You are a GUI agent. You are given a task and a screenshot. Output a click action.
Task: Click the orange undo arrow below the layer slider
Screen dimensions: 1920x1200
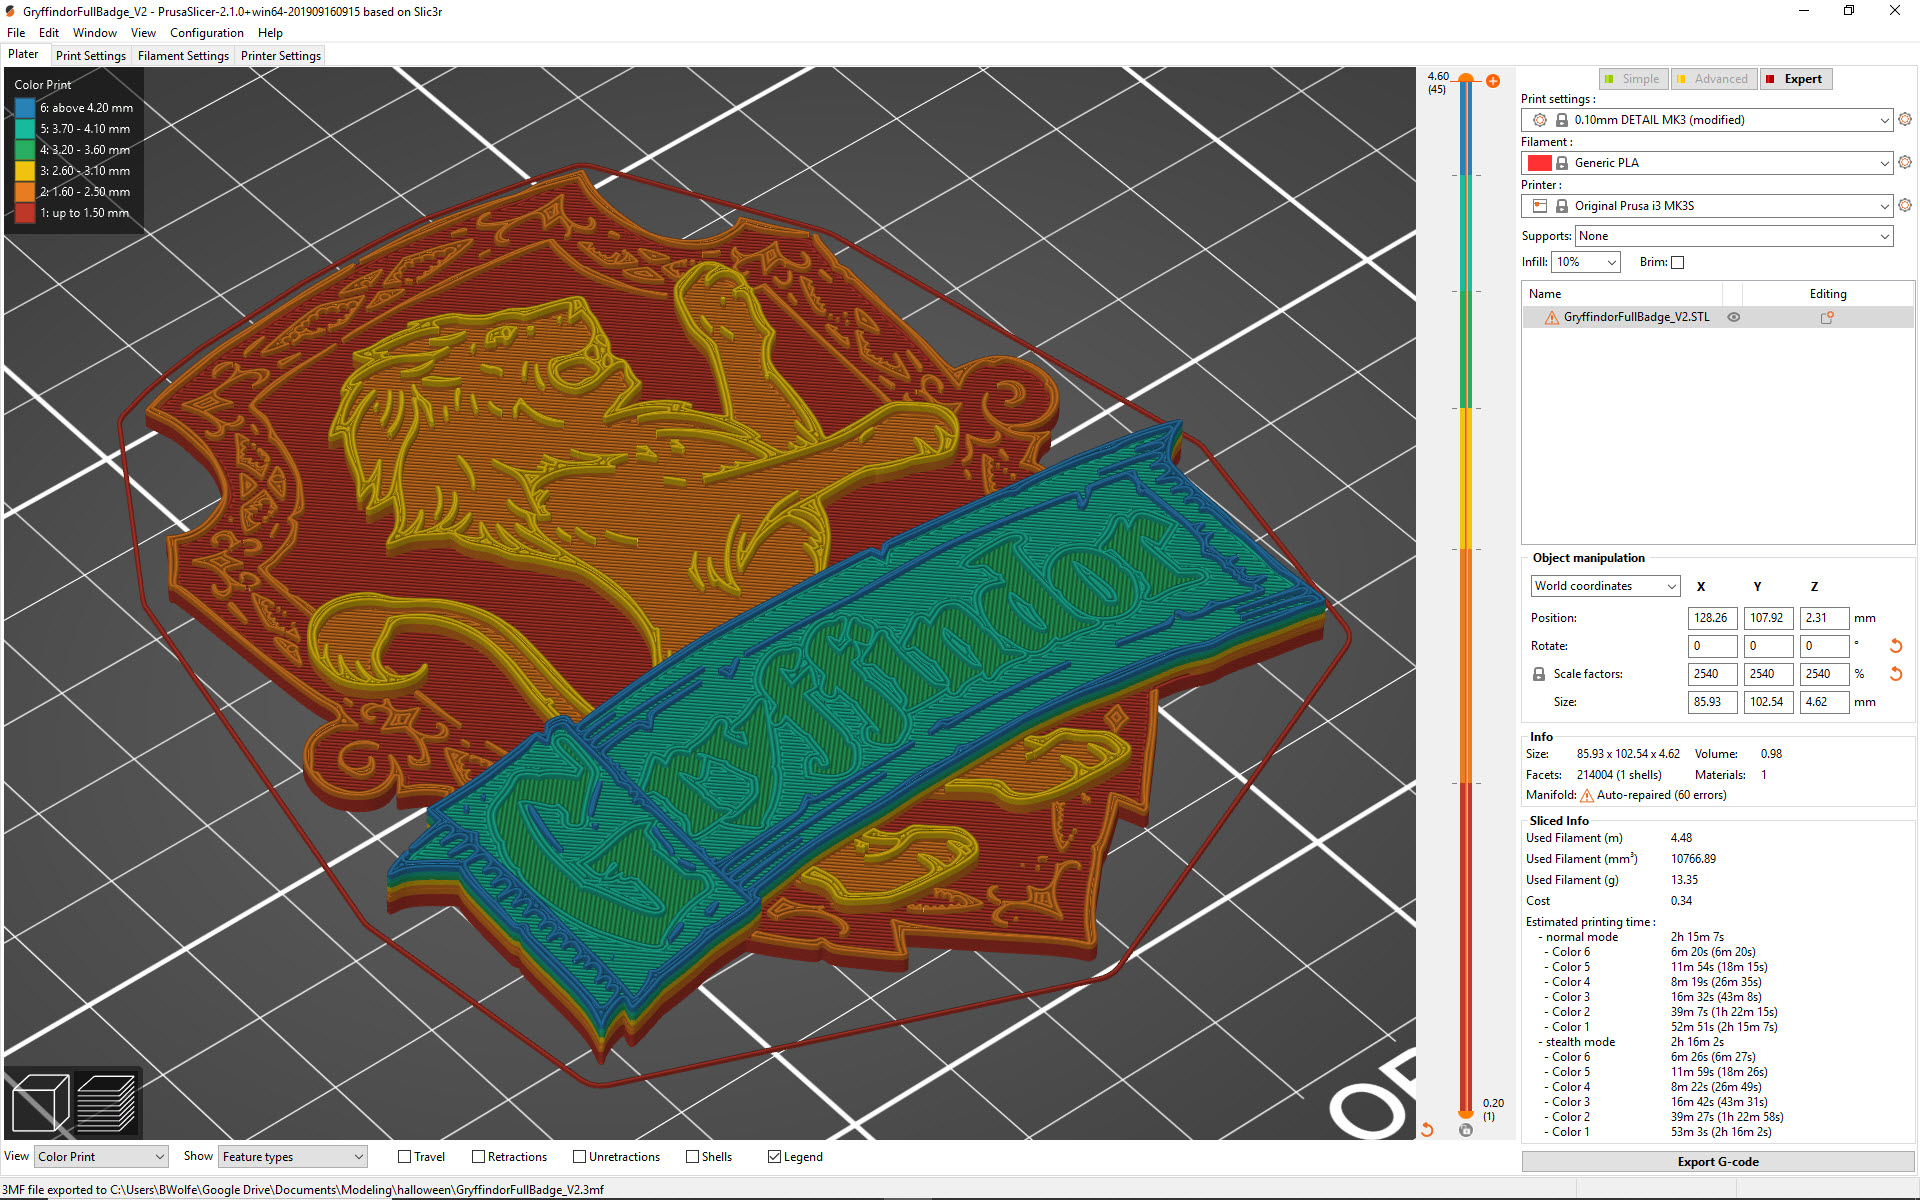[x=1427, y=1130]
